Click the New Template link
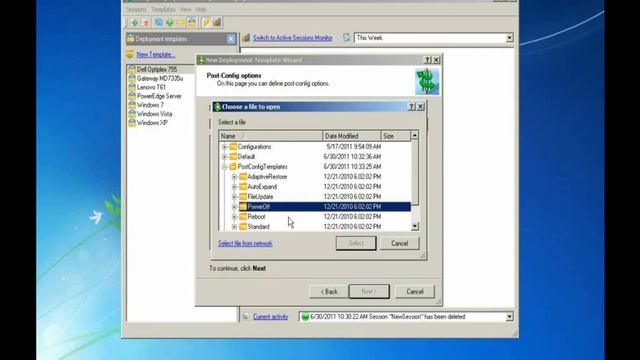640x360 pixels. [x=156, y=54]
